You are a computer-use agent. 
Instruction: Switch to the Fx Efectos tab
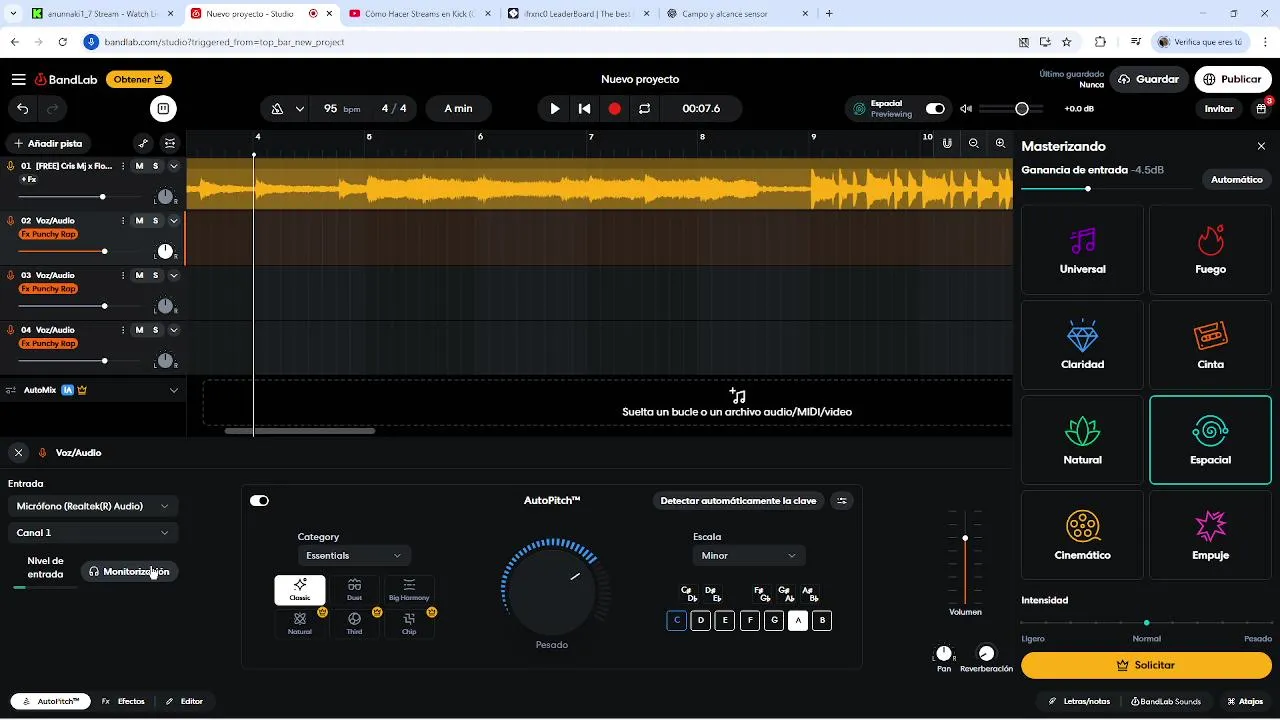coord(123,702)
